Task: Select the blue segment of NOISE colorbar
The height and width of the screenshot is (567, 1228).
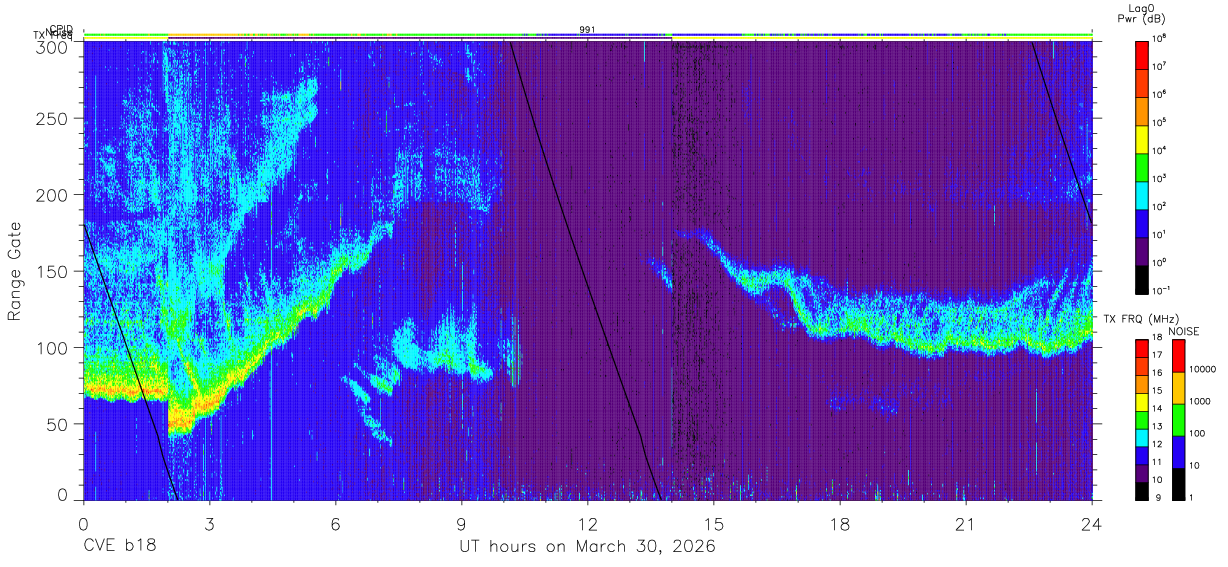Action: pos(1178,451)
